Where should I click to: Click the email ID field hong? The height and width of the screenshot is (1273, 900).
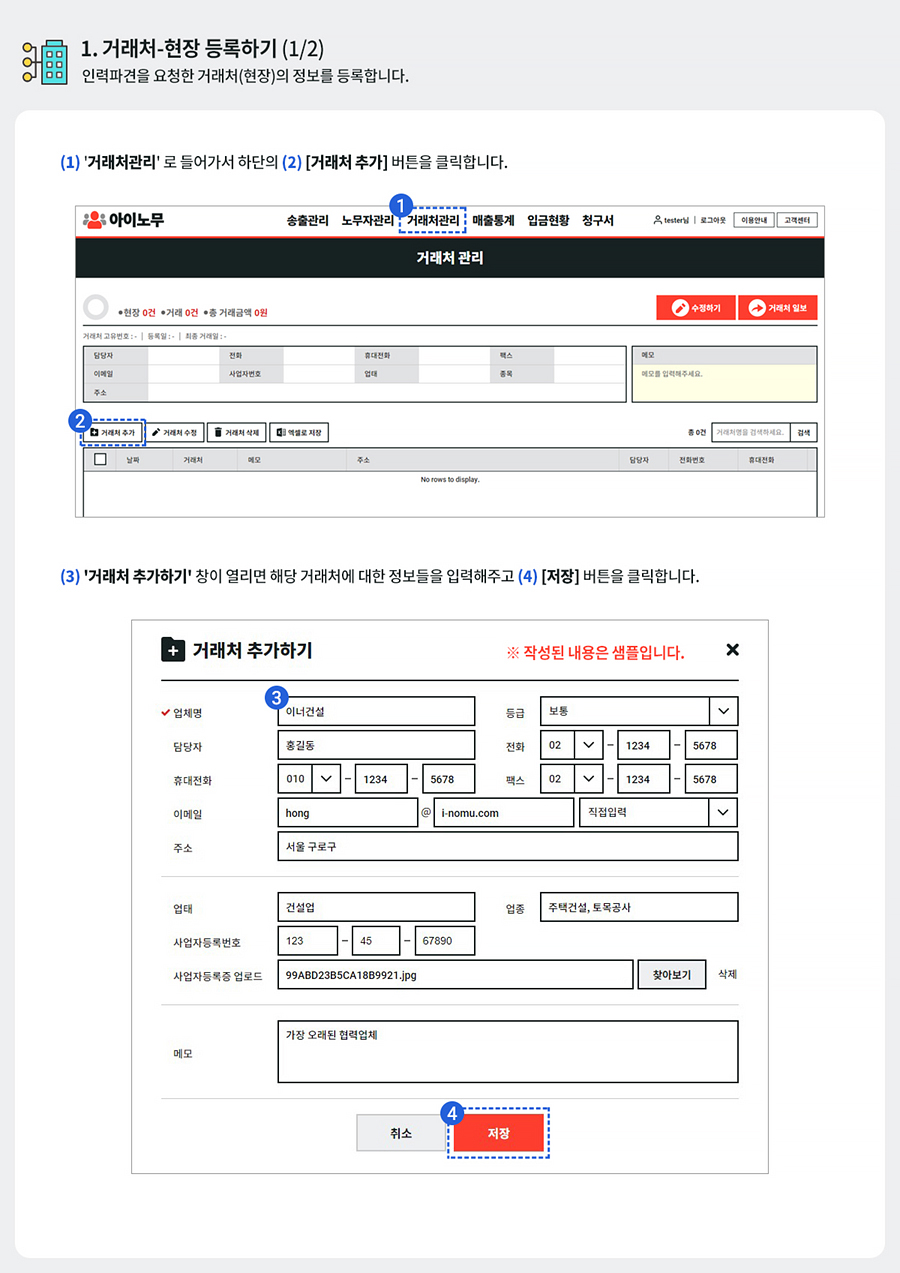pos(347,813)
